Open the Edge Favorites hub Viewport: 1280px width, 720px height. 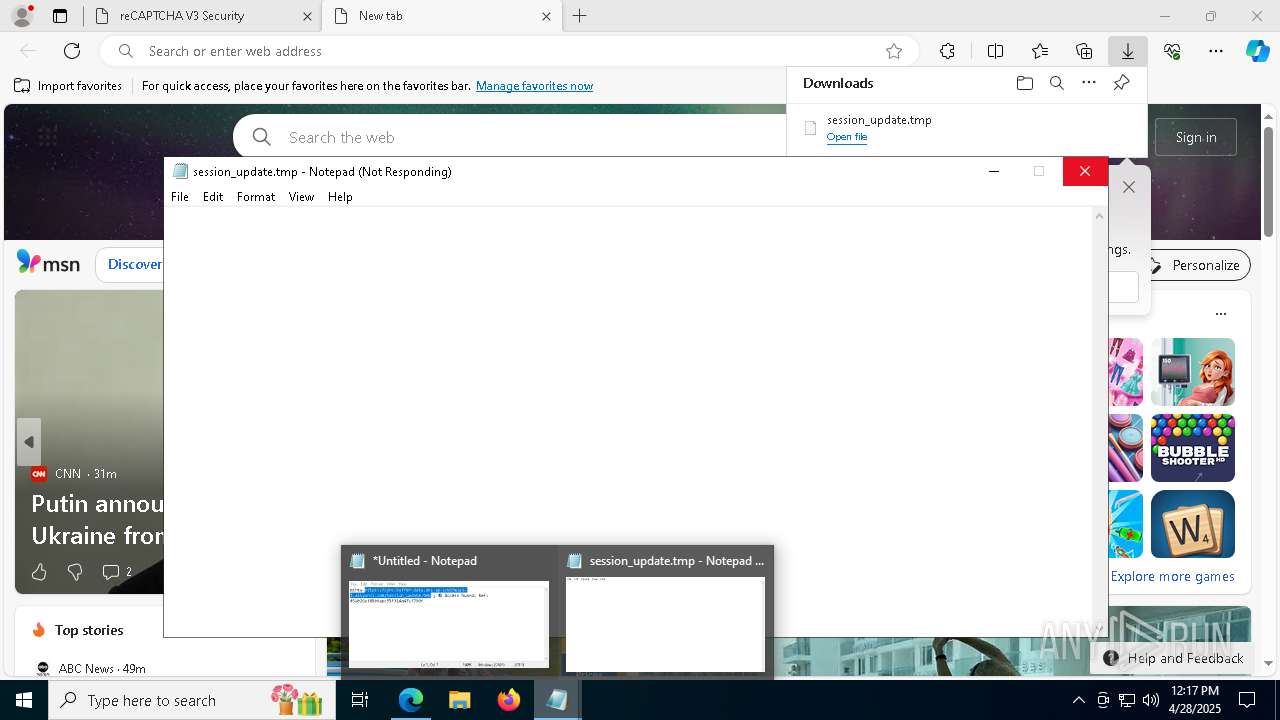(1040, 51)
